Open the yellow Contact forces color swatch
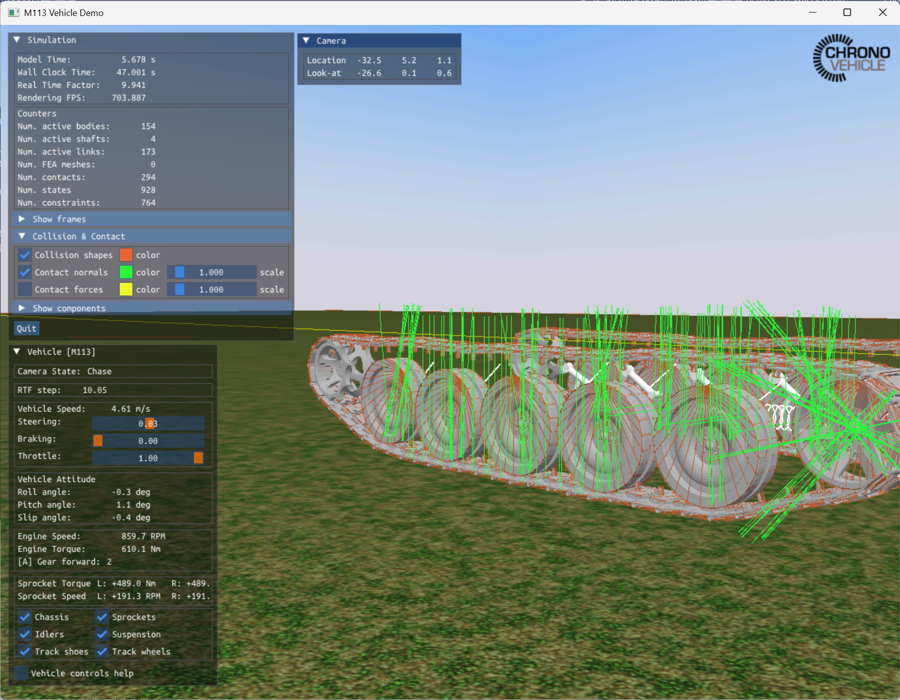This screenshot has width=900, height=700. pos(126,289)
